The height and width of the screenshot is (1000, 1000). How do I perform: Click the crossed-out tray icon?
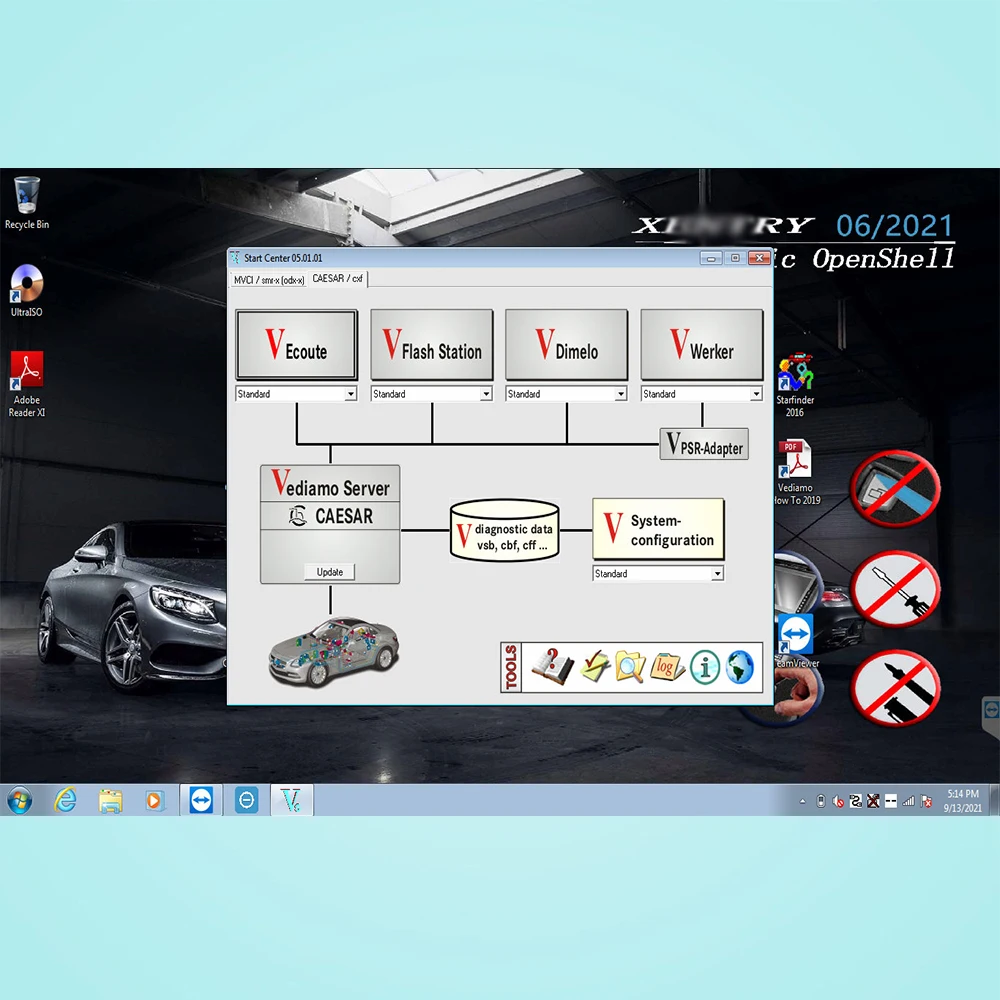(x=873, y=802)
